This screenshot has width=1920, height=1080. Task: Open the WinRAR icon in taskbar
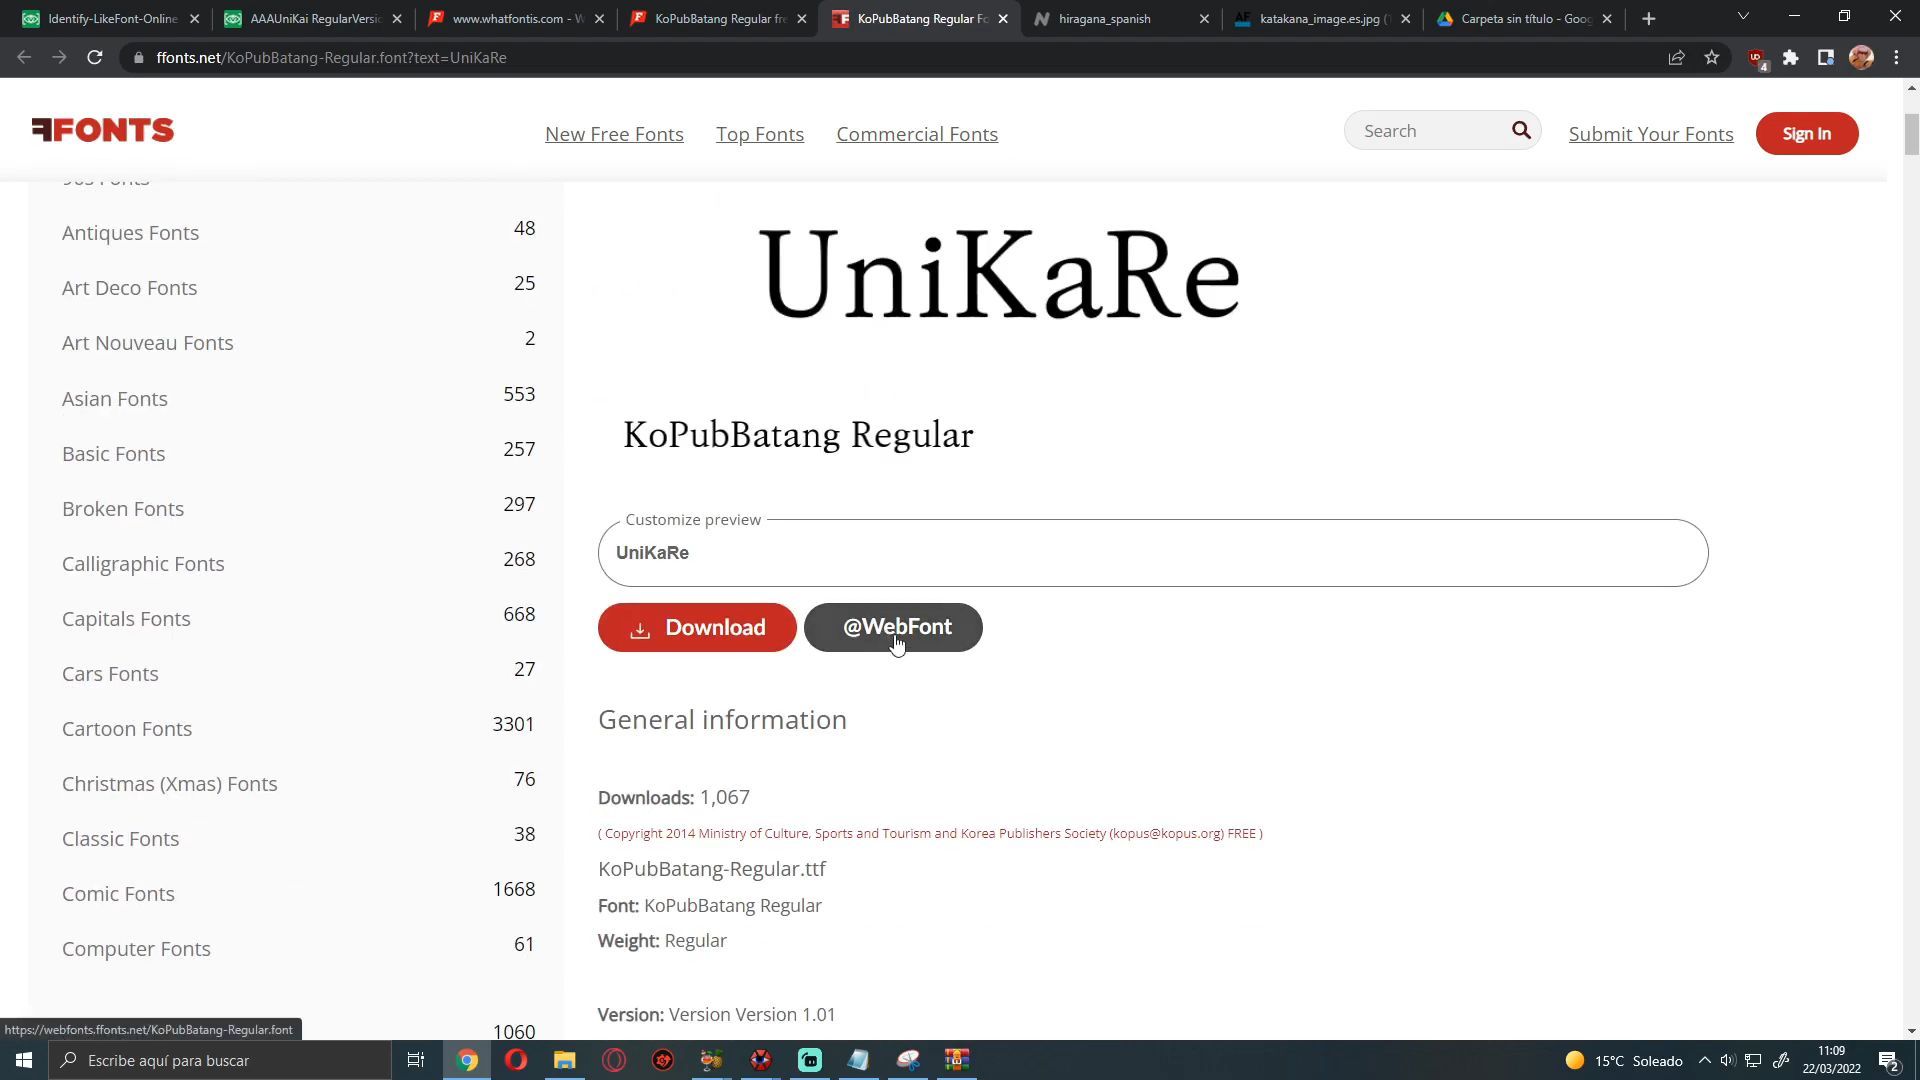tap(957, 1060)
